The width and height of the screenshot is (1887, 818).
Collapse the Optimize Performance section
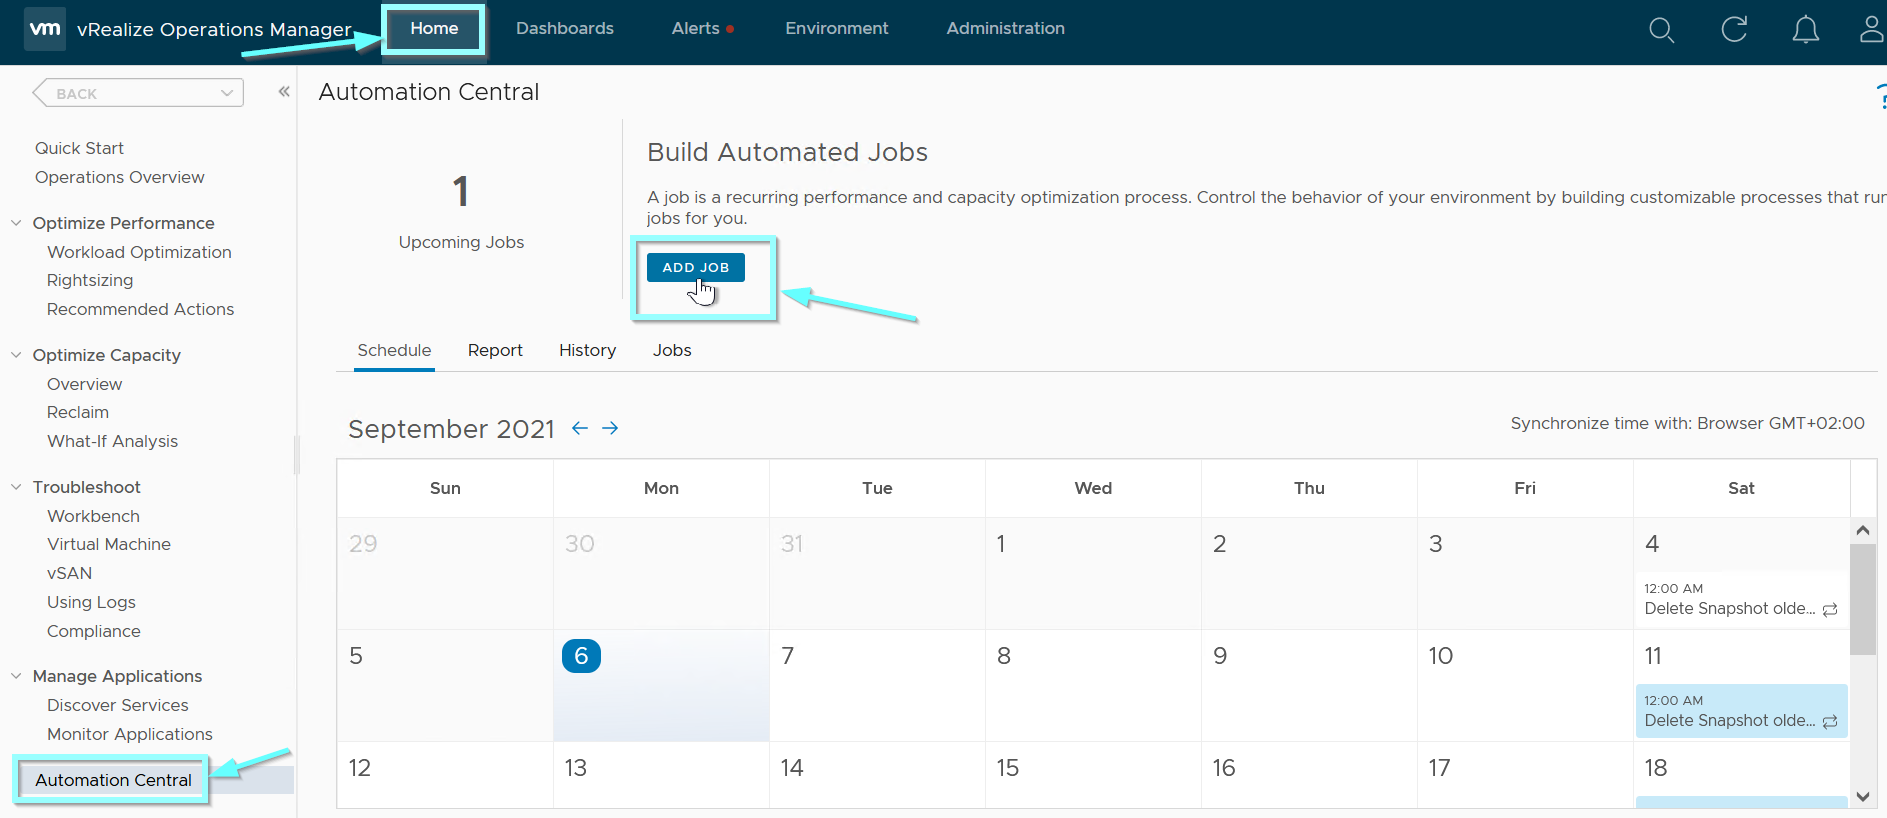(16, 223)
